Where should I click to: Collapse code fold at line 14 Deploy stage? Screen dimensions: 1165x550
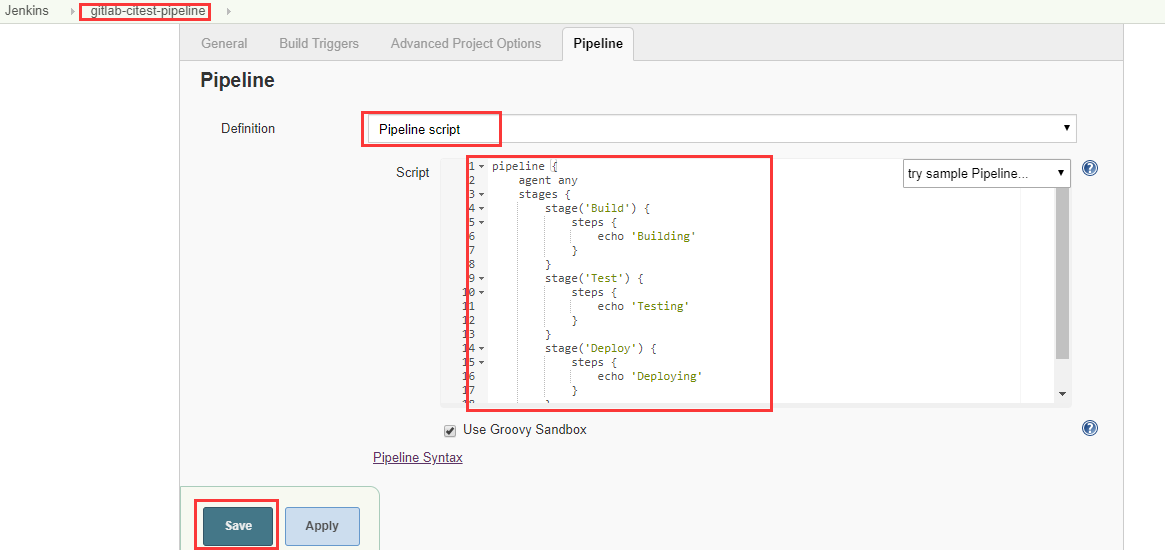481,348
